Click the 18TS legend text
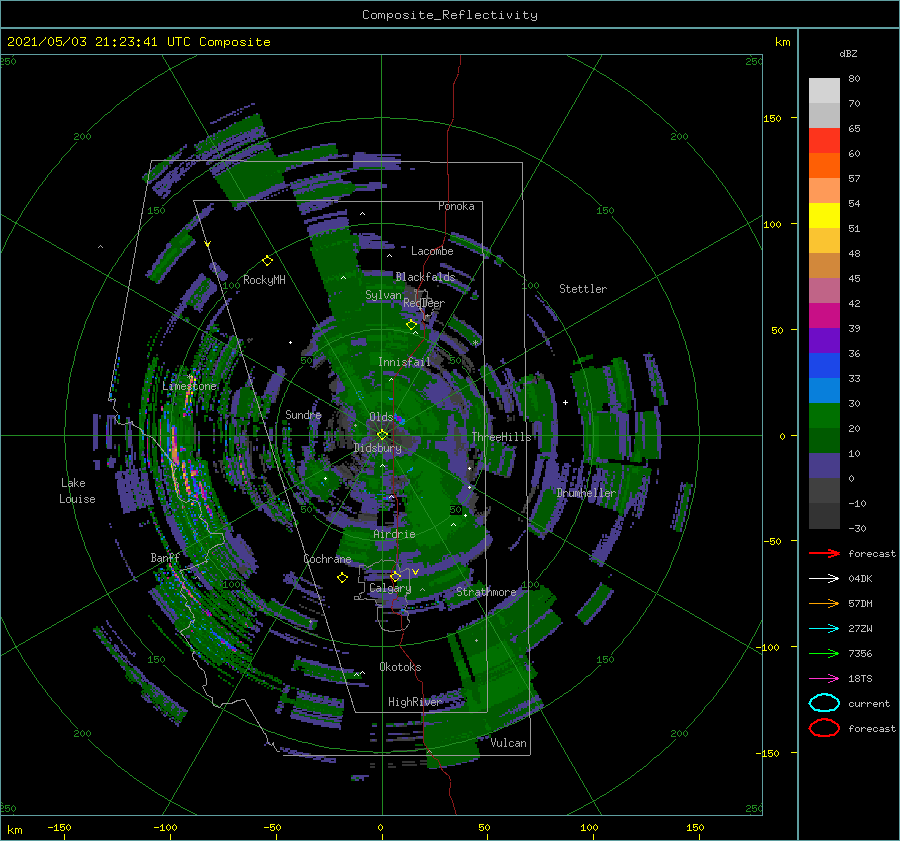Screen dimensions: 900x841 [860, 679]
